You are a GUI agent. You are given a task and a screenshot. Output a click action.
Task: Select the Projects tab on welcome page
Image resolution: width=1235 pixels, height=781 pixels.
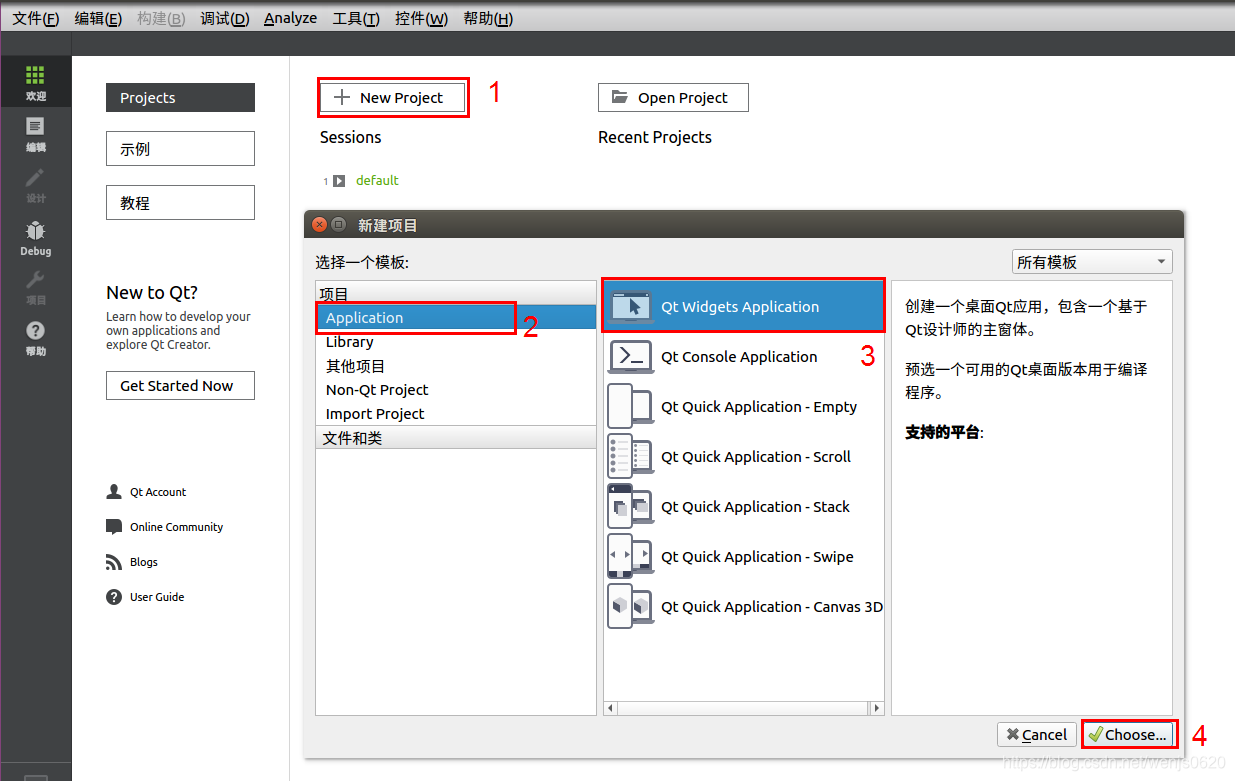(x=180, y=98)
